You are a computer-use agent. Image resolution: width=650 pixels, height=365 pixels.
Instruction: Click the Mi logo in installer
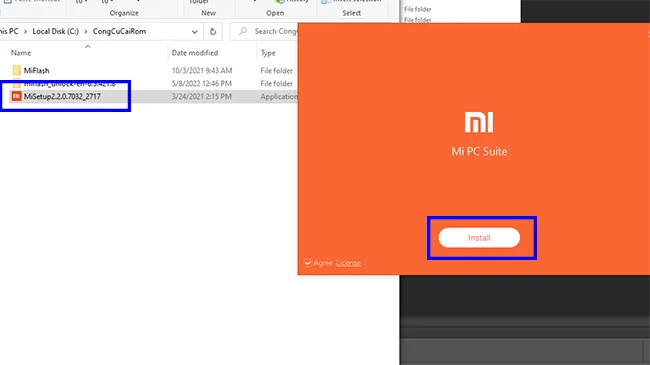(x=479, y=122)
